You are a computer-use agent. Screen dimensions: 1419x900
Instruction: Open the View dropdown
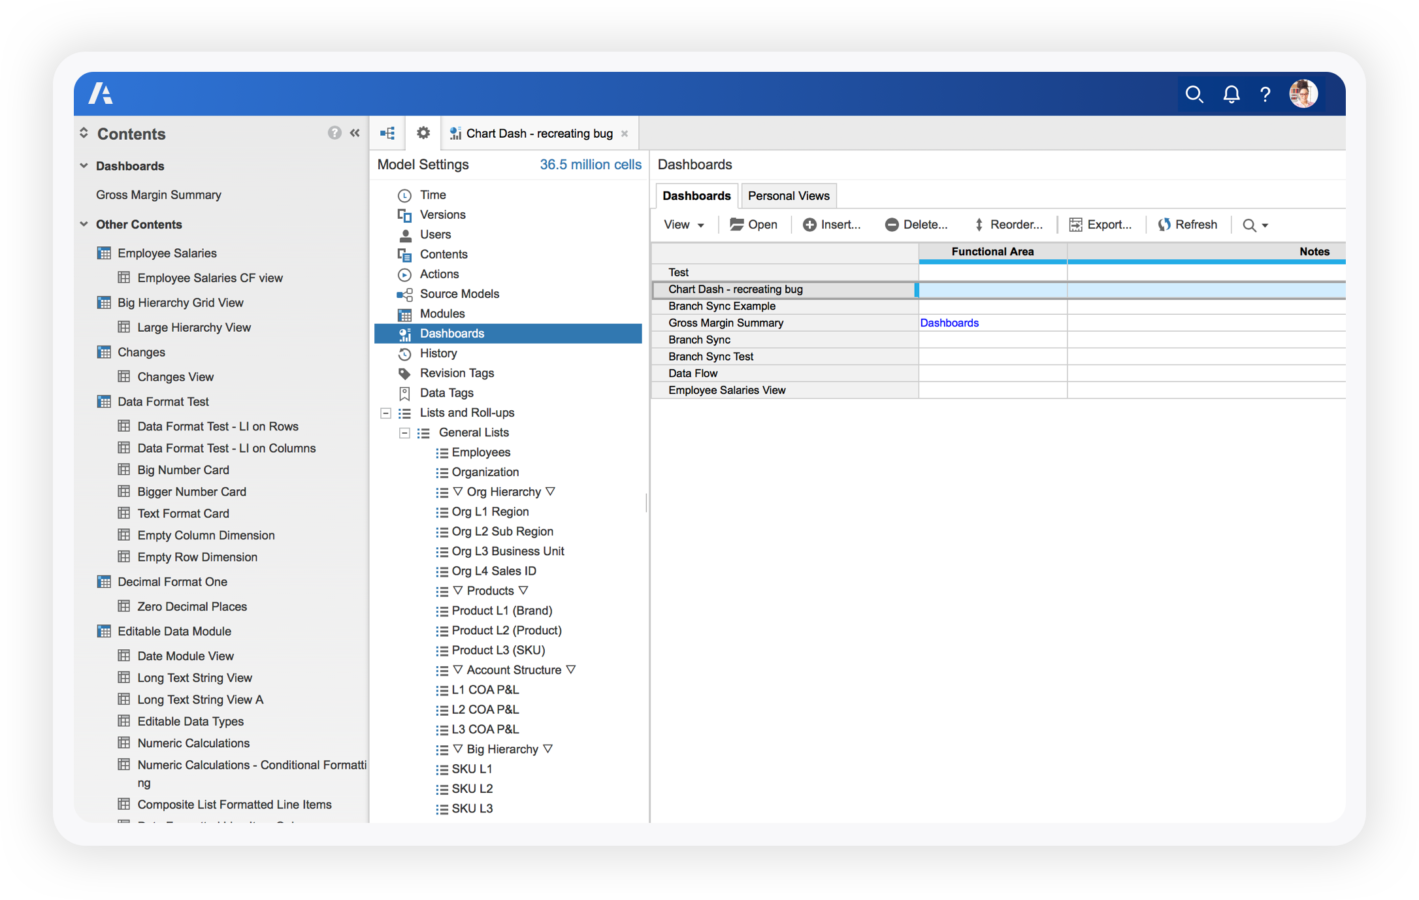(683, 224)
